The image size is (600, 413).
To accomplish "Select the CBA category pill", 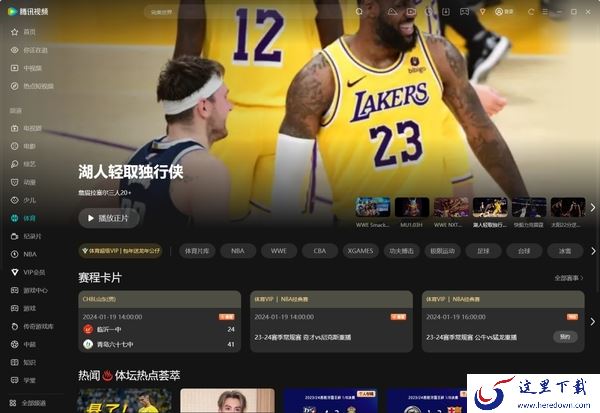I will tap(320, 251).
